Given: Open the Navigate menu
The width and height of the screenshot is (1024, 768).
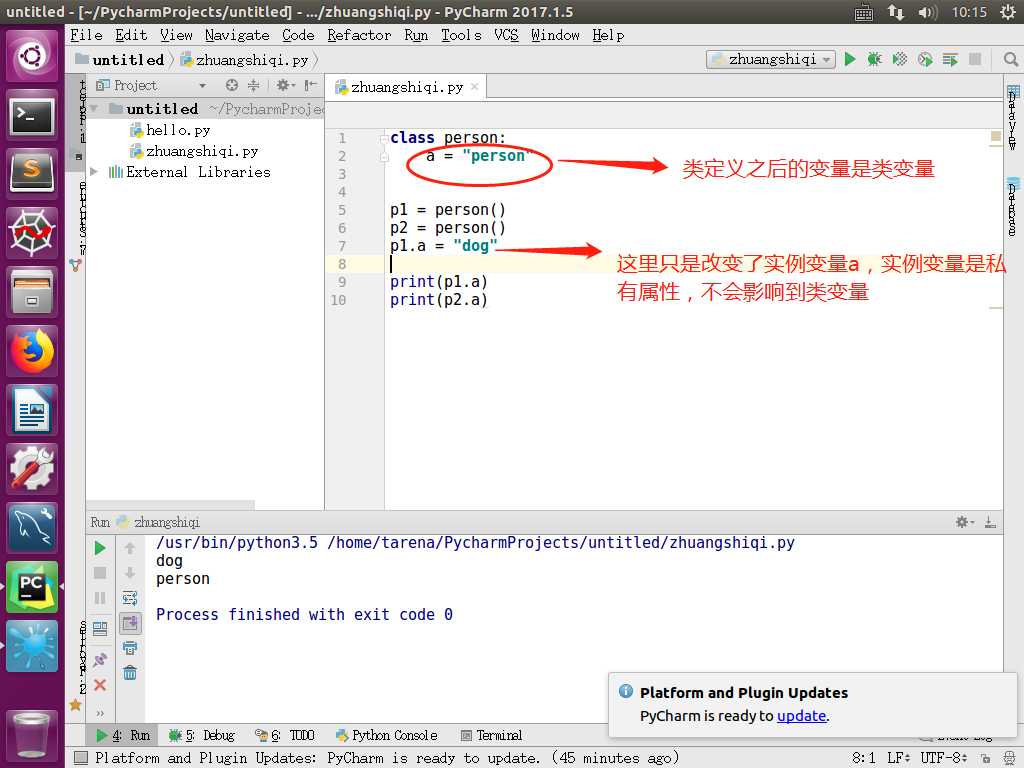Looking at the screenshot, I should pyautogui.click(x=237, y=35).
